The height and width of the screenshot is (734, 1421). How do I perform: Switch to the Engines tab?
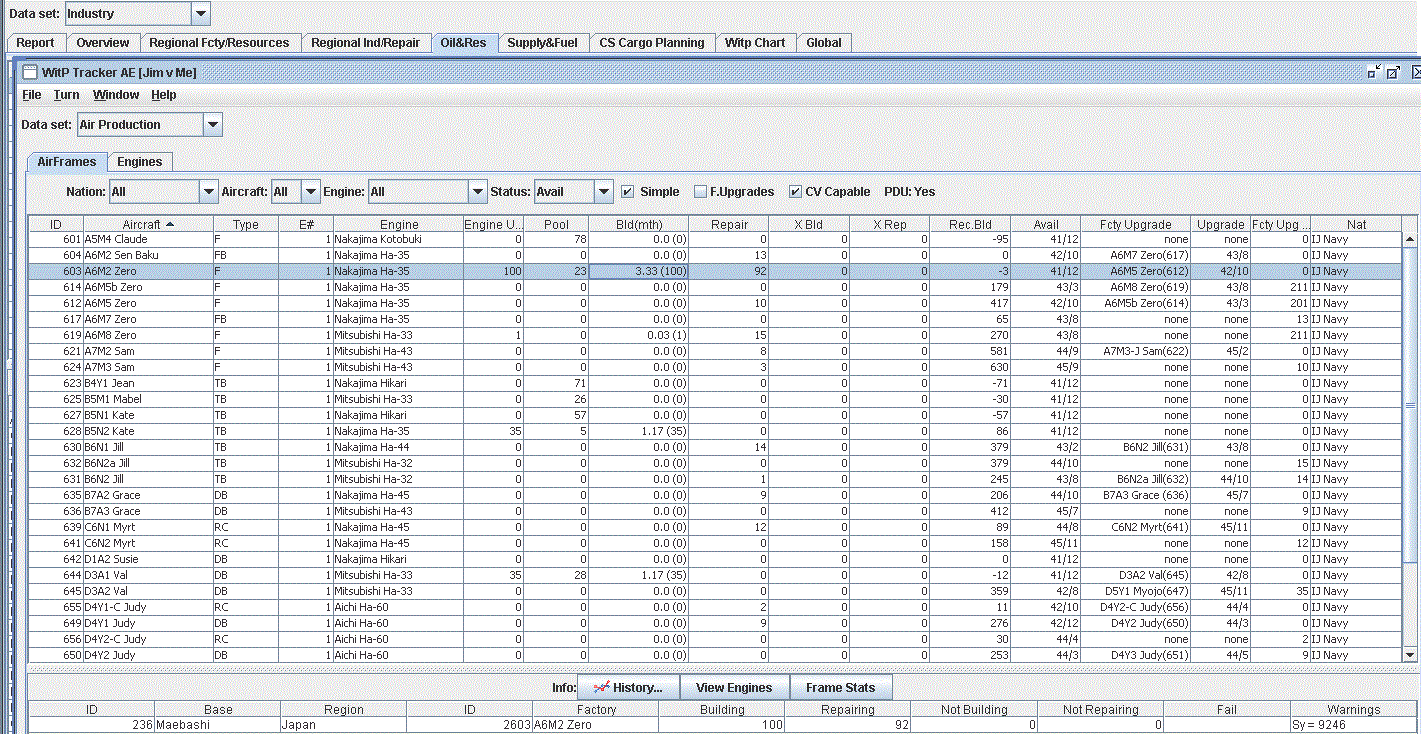(x=139, y=162)
